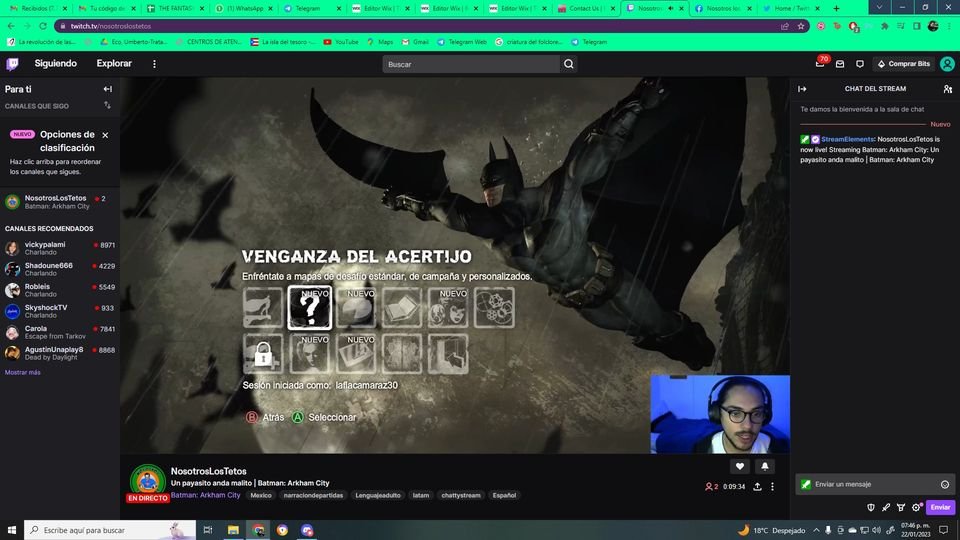Open the Batman: Arkham City category link
The height and width of the screenshot is (540, 960).
click(x=206, y=495)
